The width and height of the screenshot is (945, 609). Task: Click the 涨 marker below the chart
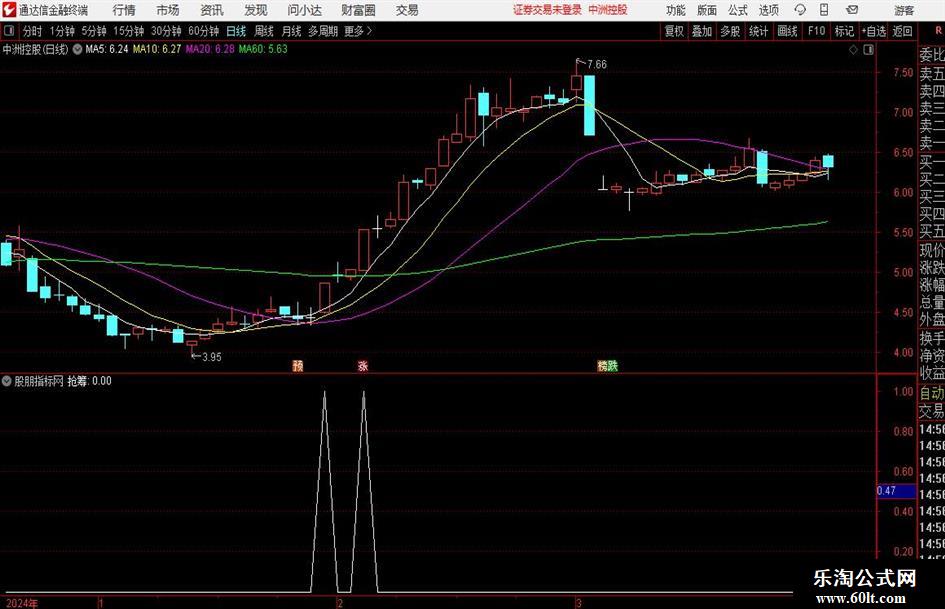click(x=363, y=365)
